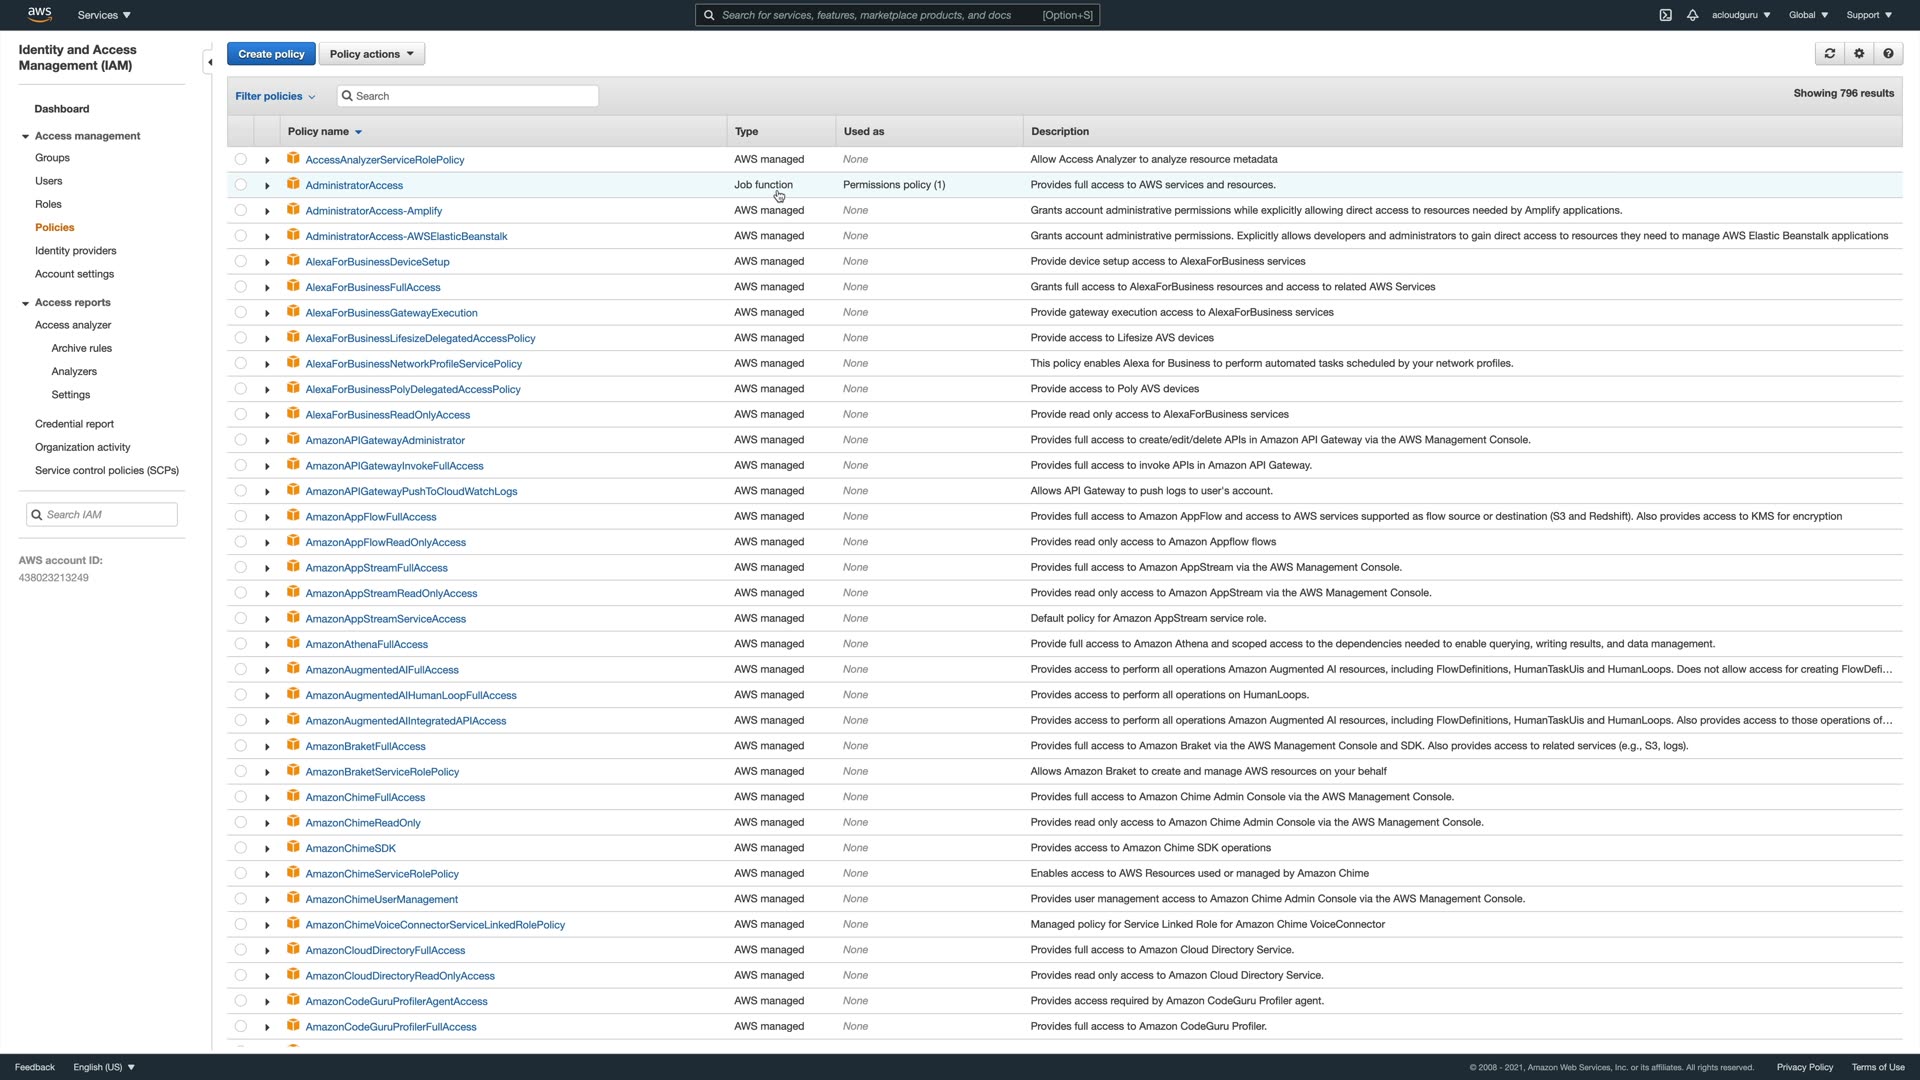1920x1080 pixels.
Task: Open the CloudShell terminal icon
Action: (x=1665, y=15)
